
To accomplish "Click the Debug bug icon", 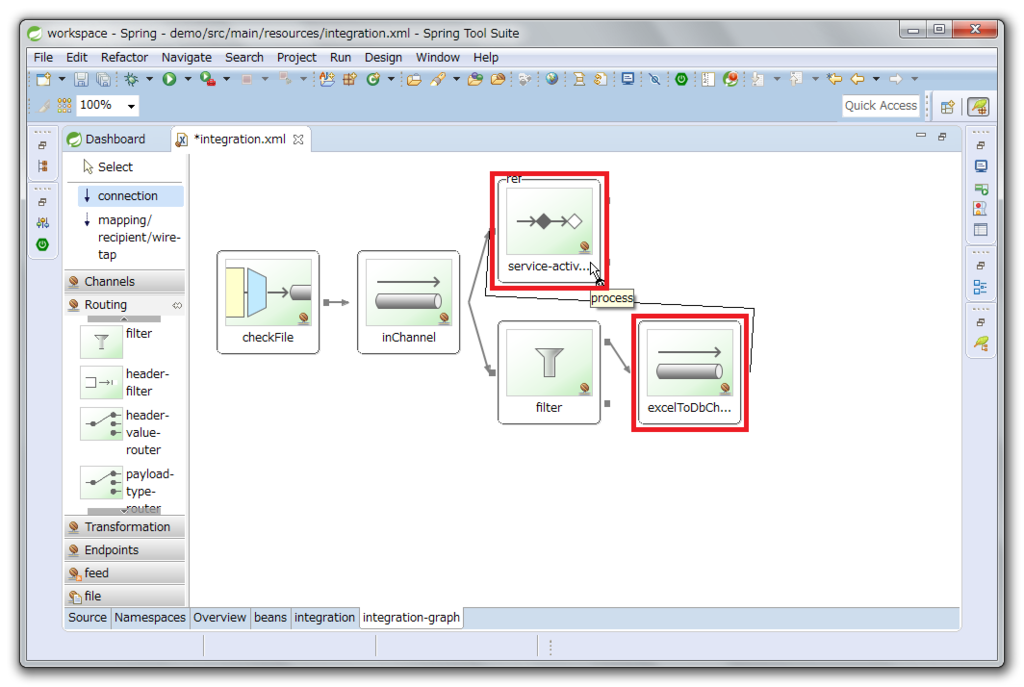I will tap(131, 79).
